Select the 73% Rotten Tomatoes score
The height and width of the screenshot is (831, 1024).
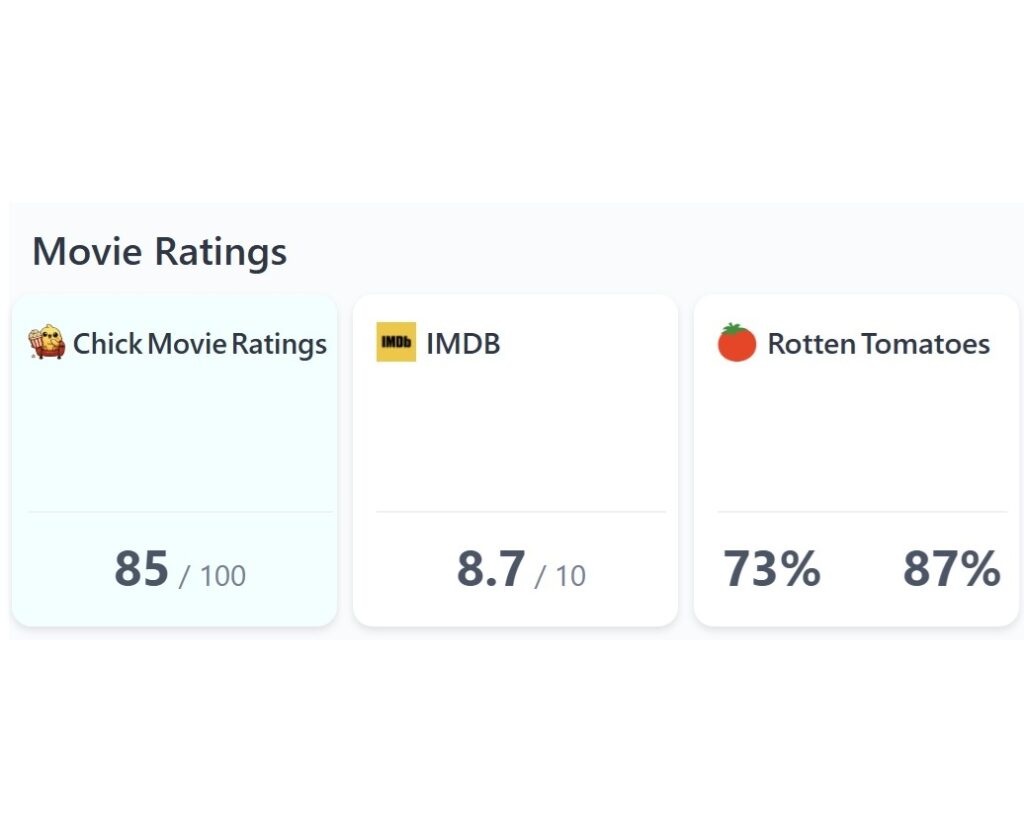point(771,568)
